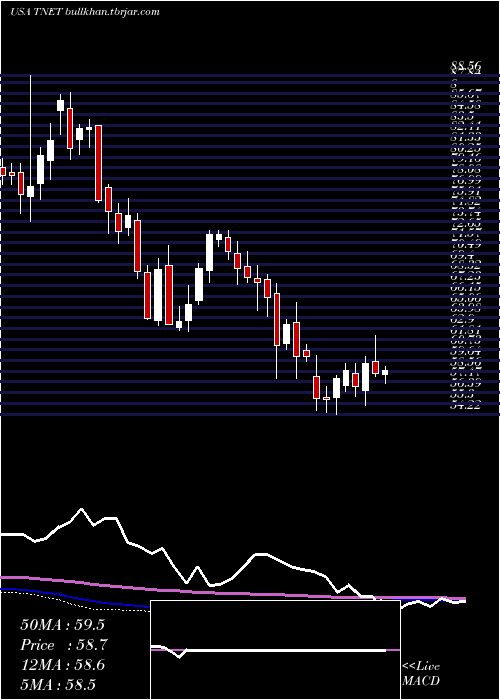The image size is (500, 700).
Task: Click the Price : 58.7 readout
Action: click(x=64, y=645)
